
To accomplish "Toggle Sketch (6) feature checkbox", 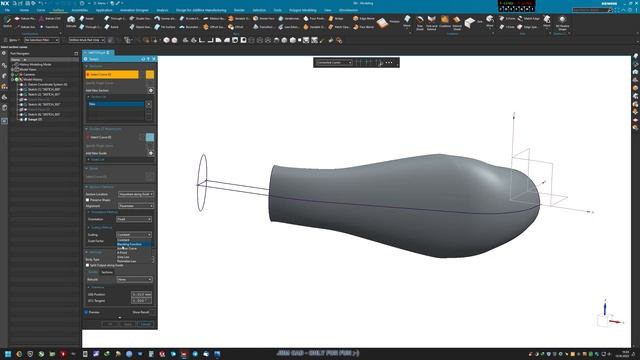I will click(x=21, y=115).
